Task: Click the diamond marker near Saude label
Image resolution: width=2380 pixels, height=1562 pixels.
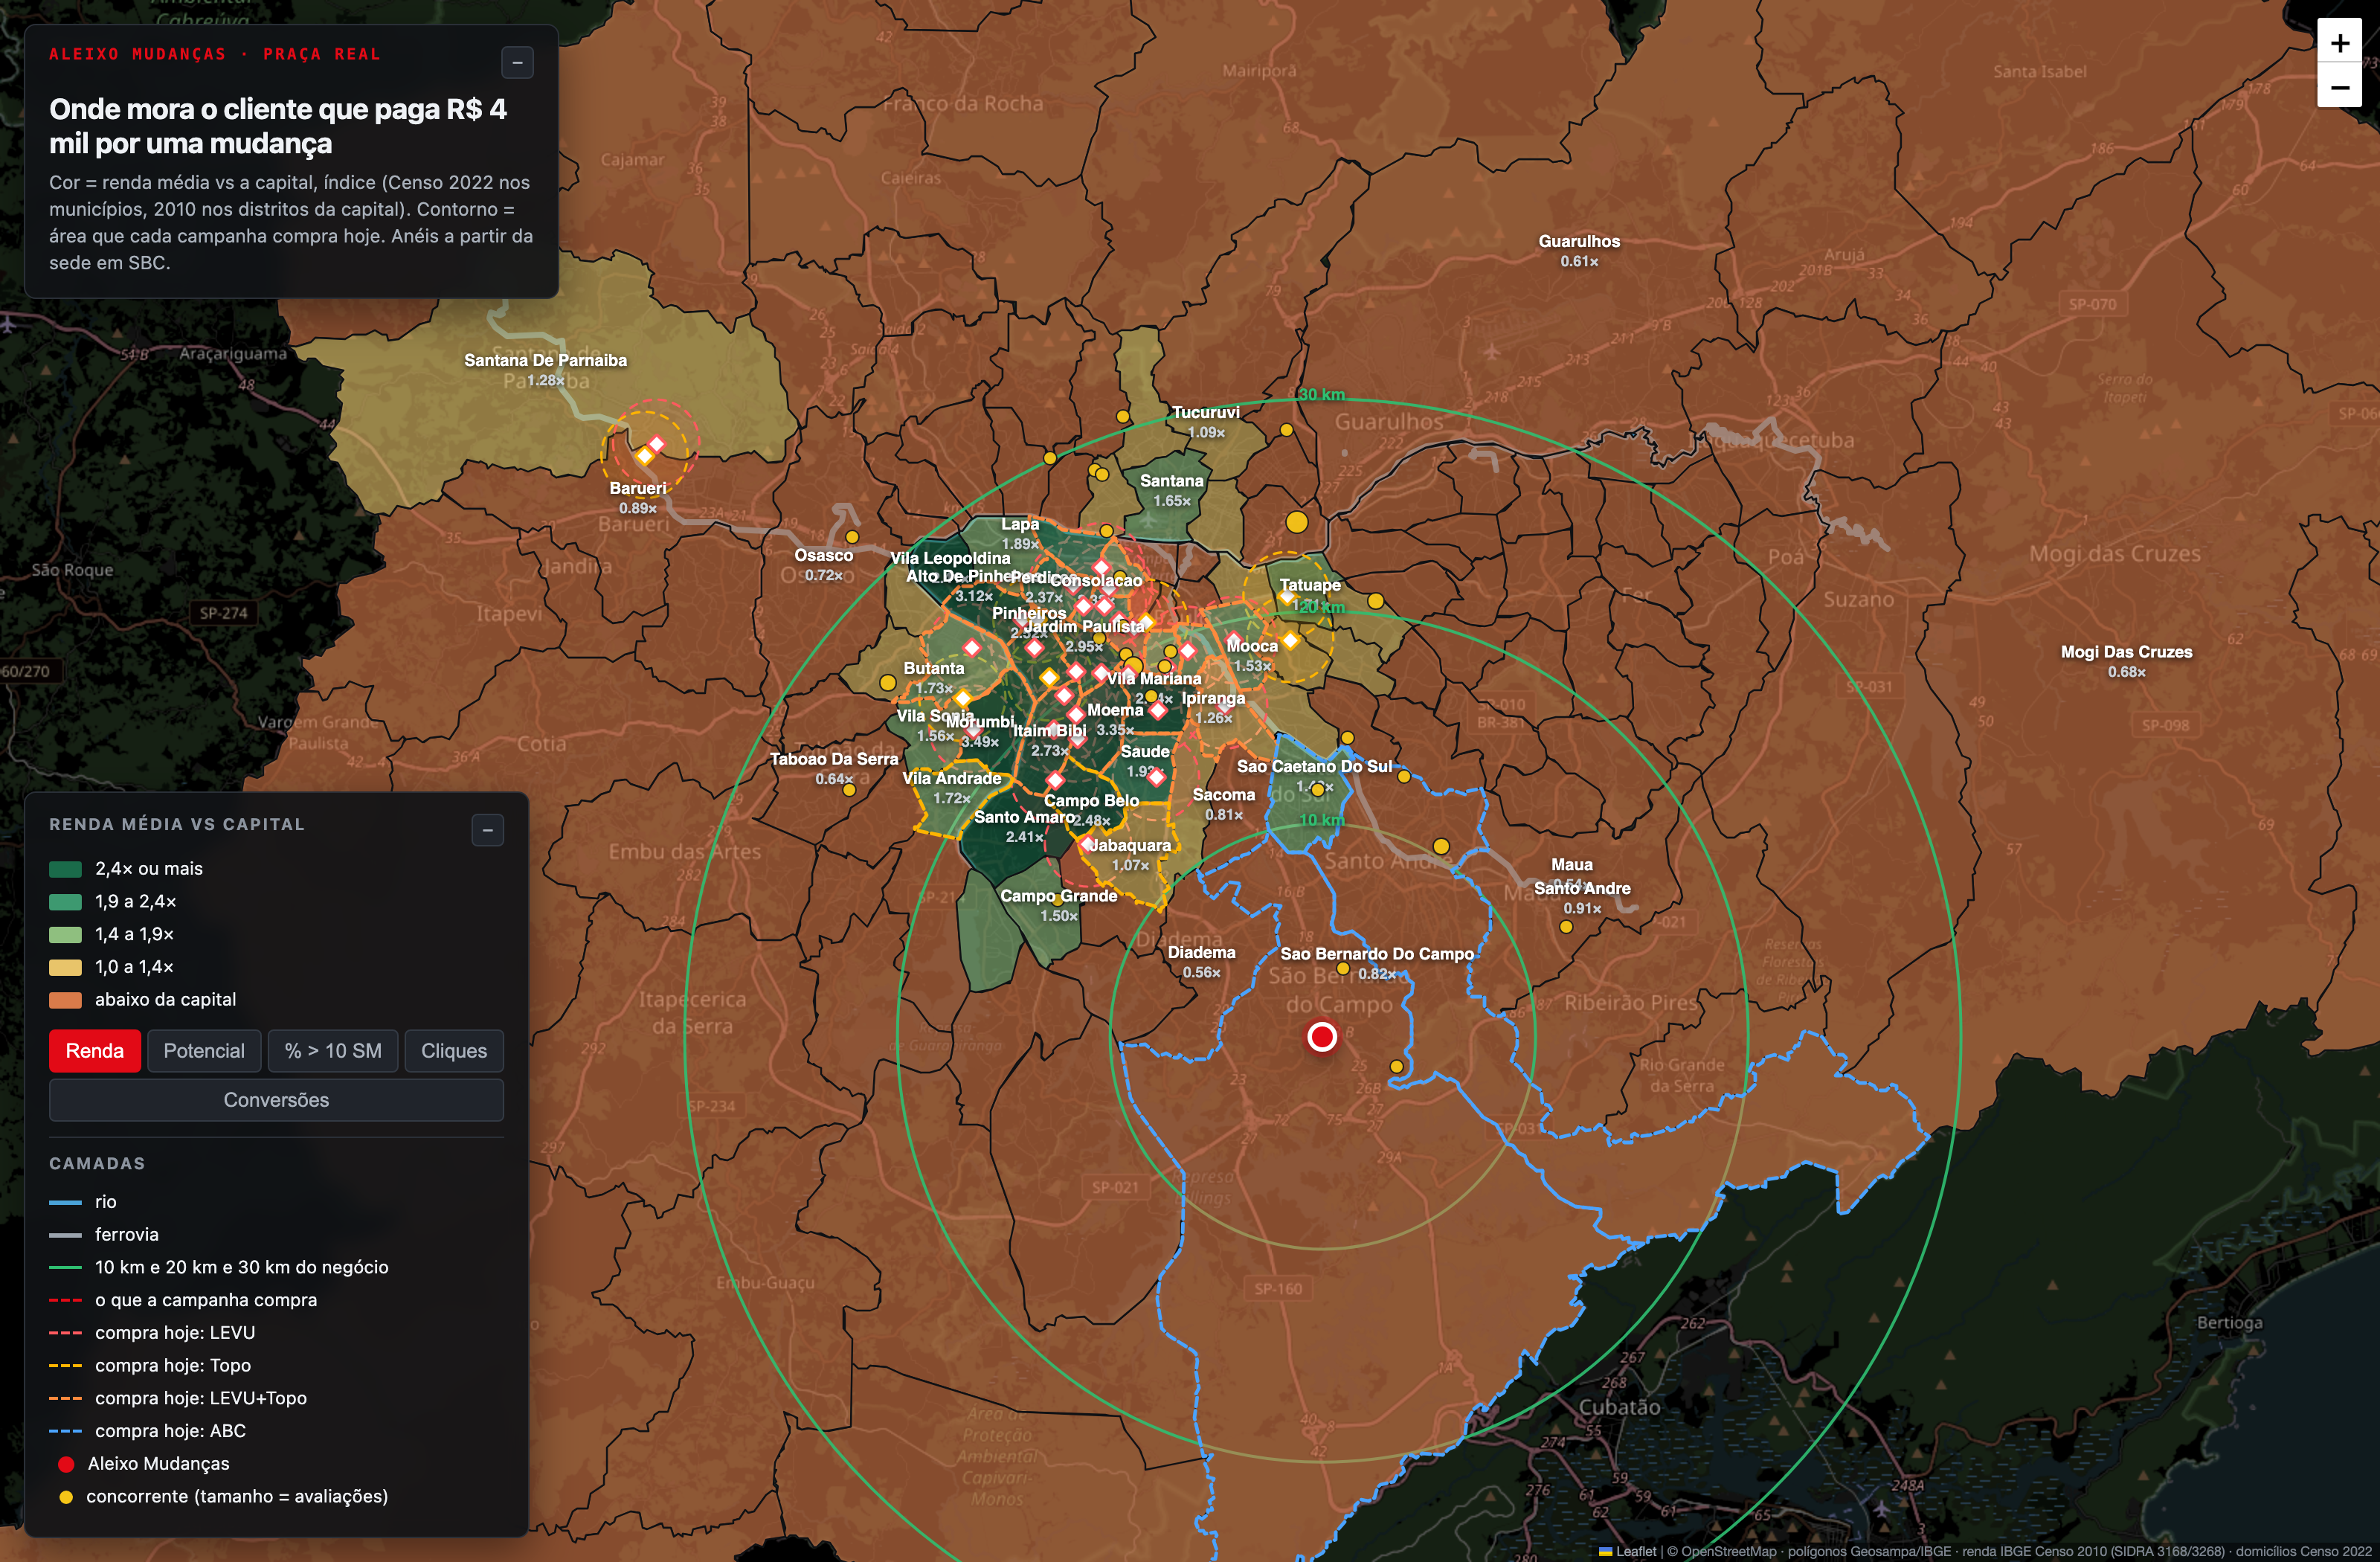Action: pos(1156,777)
